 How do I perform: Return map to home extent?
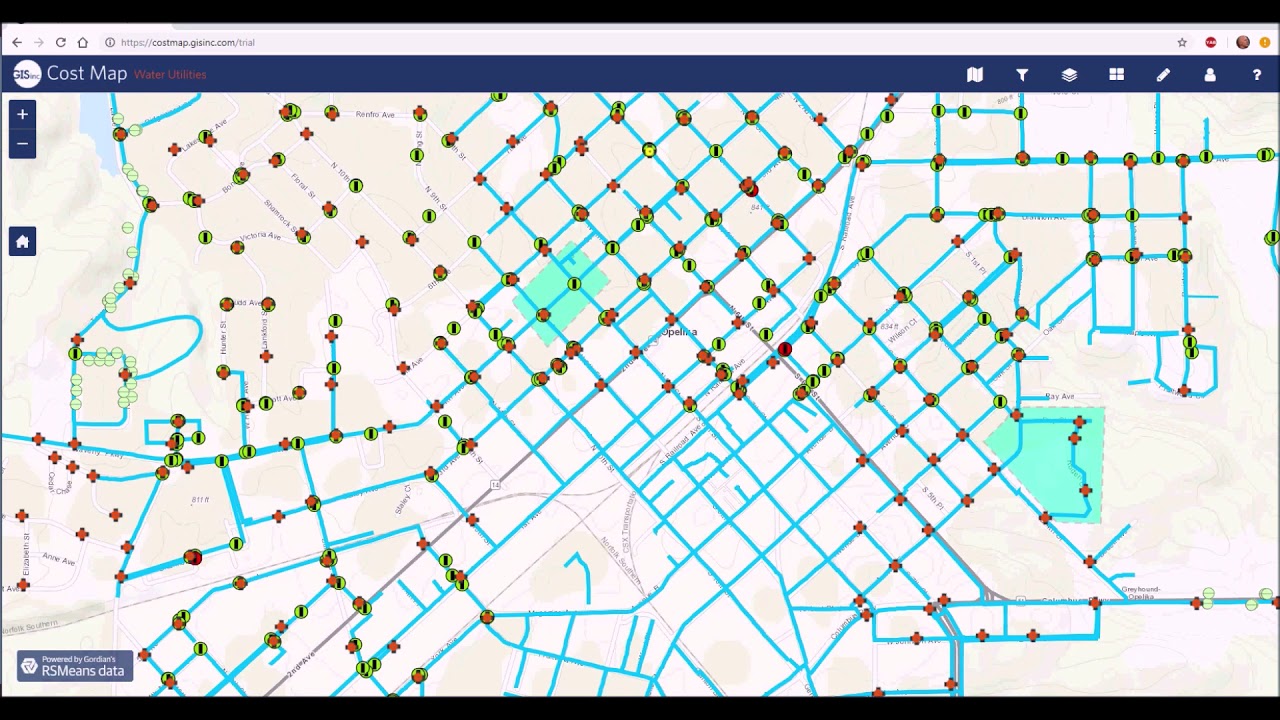coord(22,241)
